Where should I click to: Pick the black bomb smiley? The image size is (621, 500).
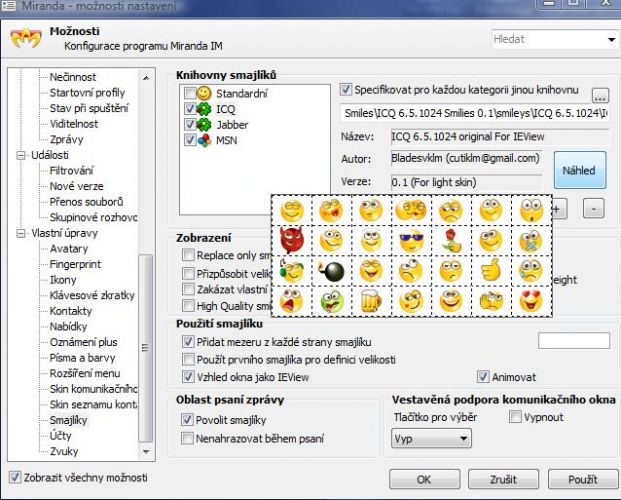[x=331, y=271]
